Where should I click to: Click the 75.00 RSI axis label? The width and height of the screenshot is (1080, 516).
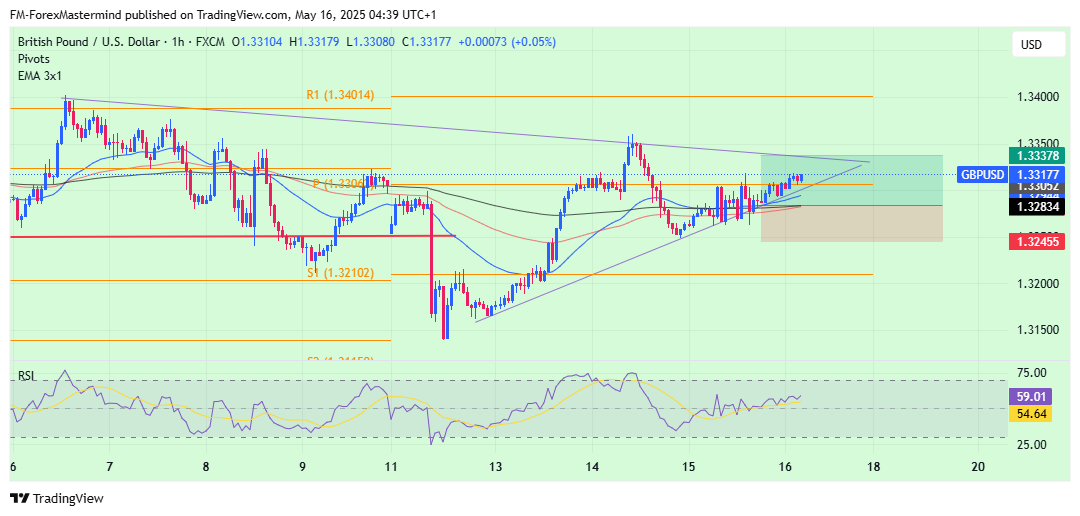(1031, 373)
